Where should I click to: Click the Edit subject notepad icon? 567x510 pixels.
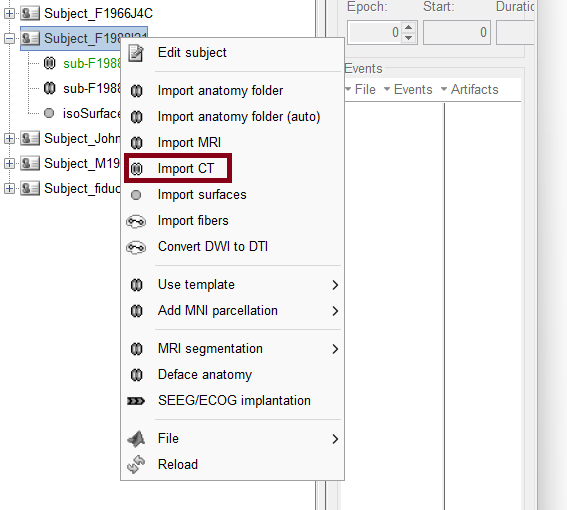point(136,53)
